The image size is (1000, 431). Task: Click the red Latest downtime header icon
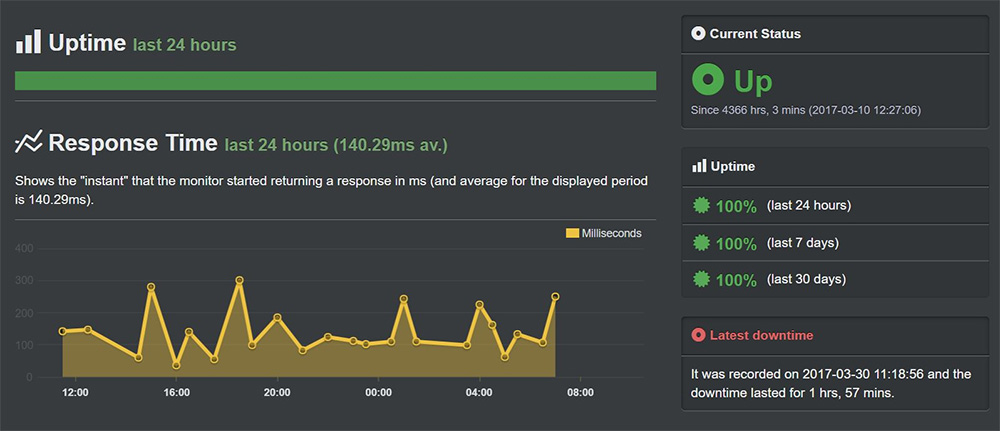point(698,334)
